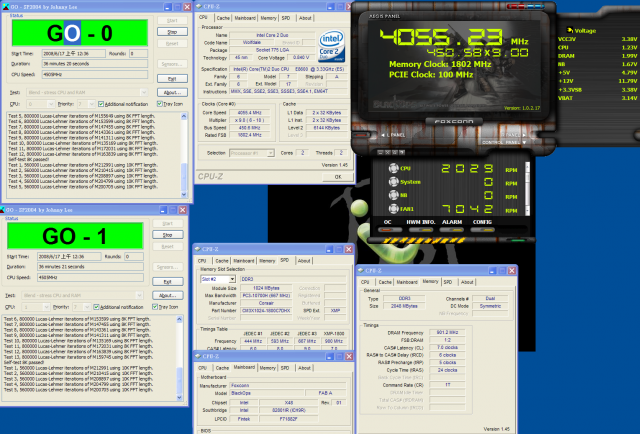Viewport: 640px width, 434px height.
Task: Click the Foxconn logo button on Aegis Panel
Action: point(453,122)
